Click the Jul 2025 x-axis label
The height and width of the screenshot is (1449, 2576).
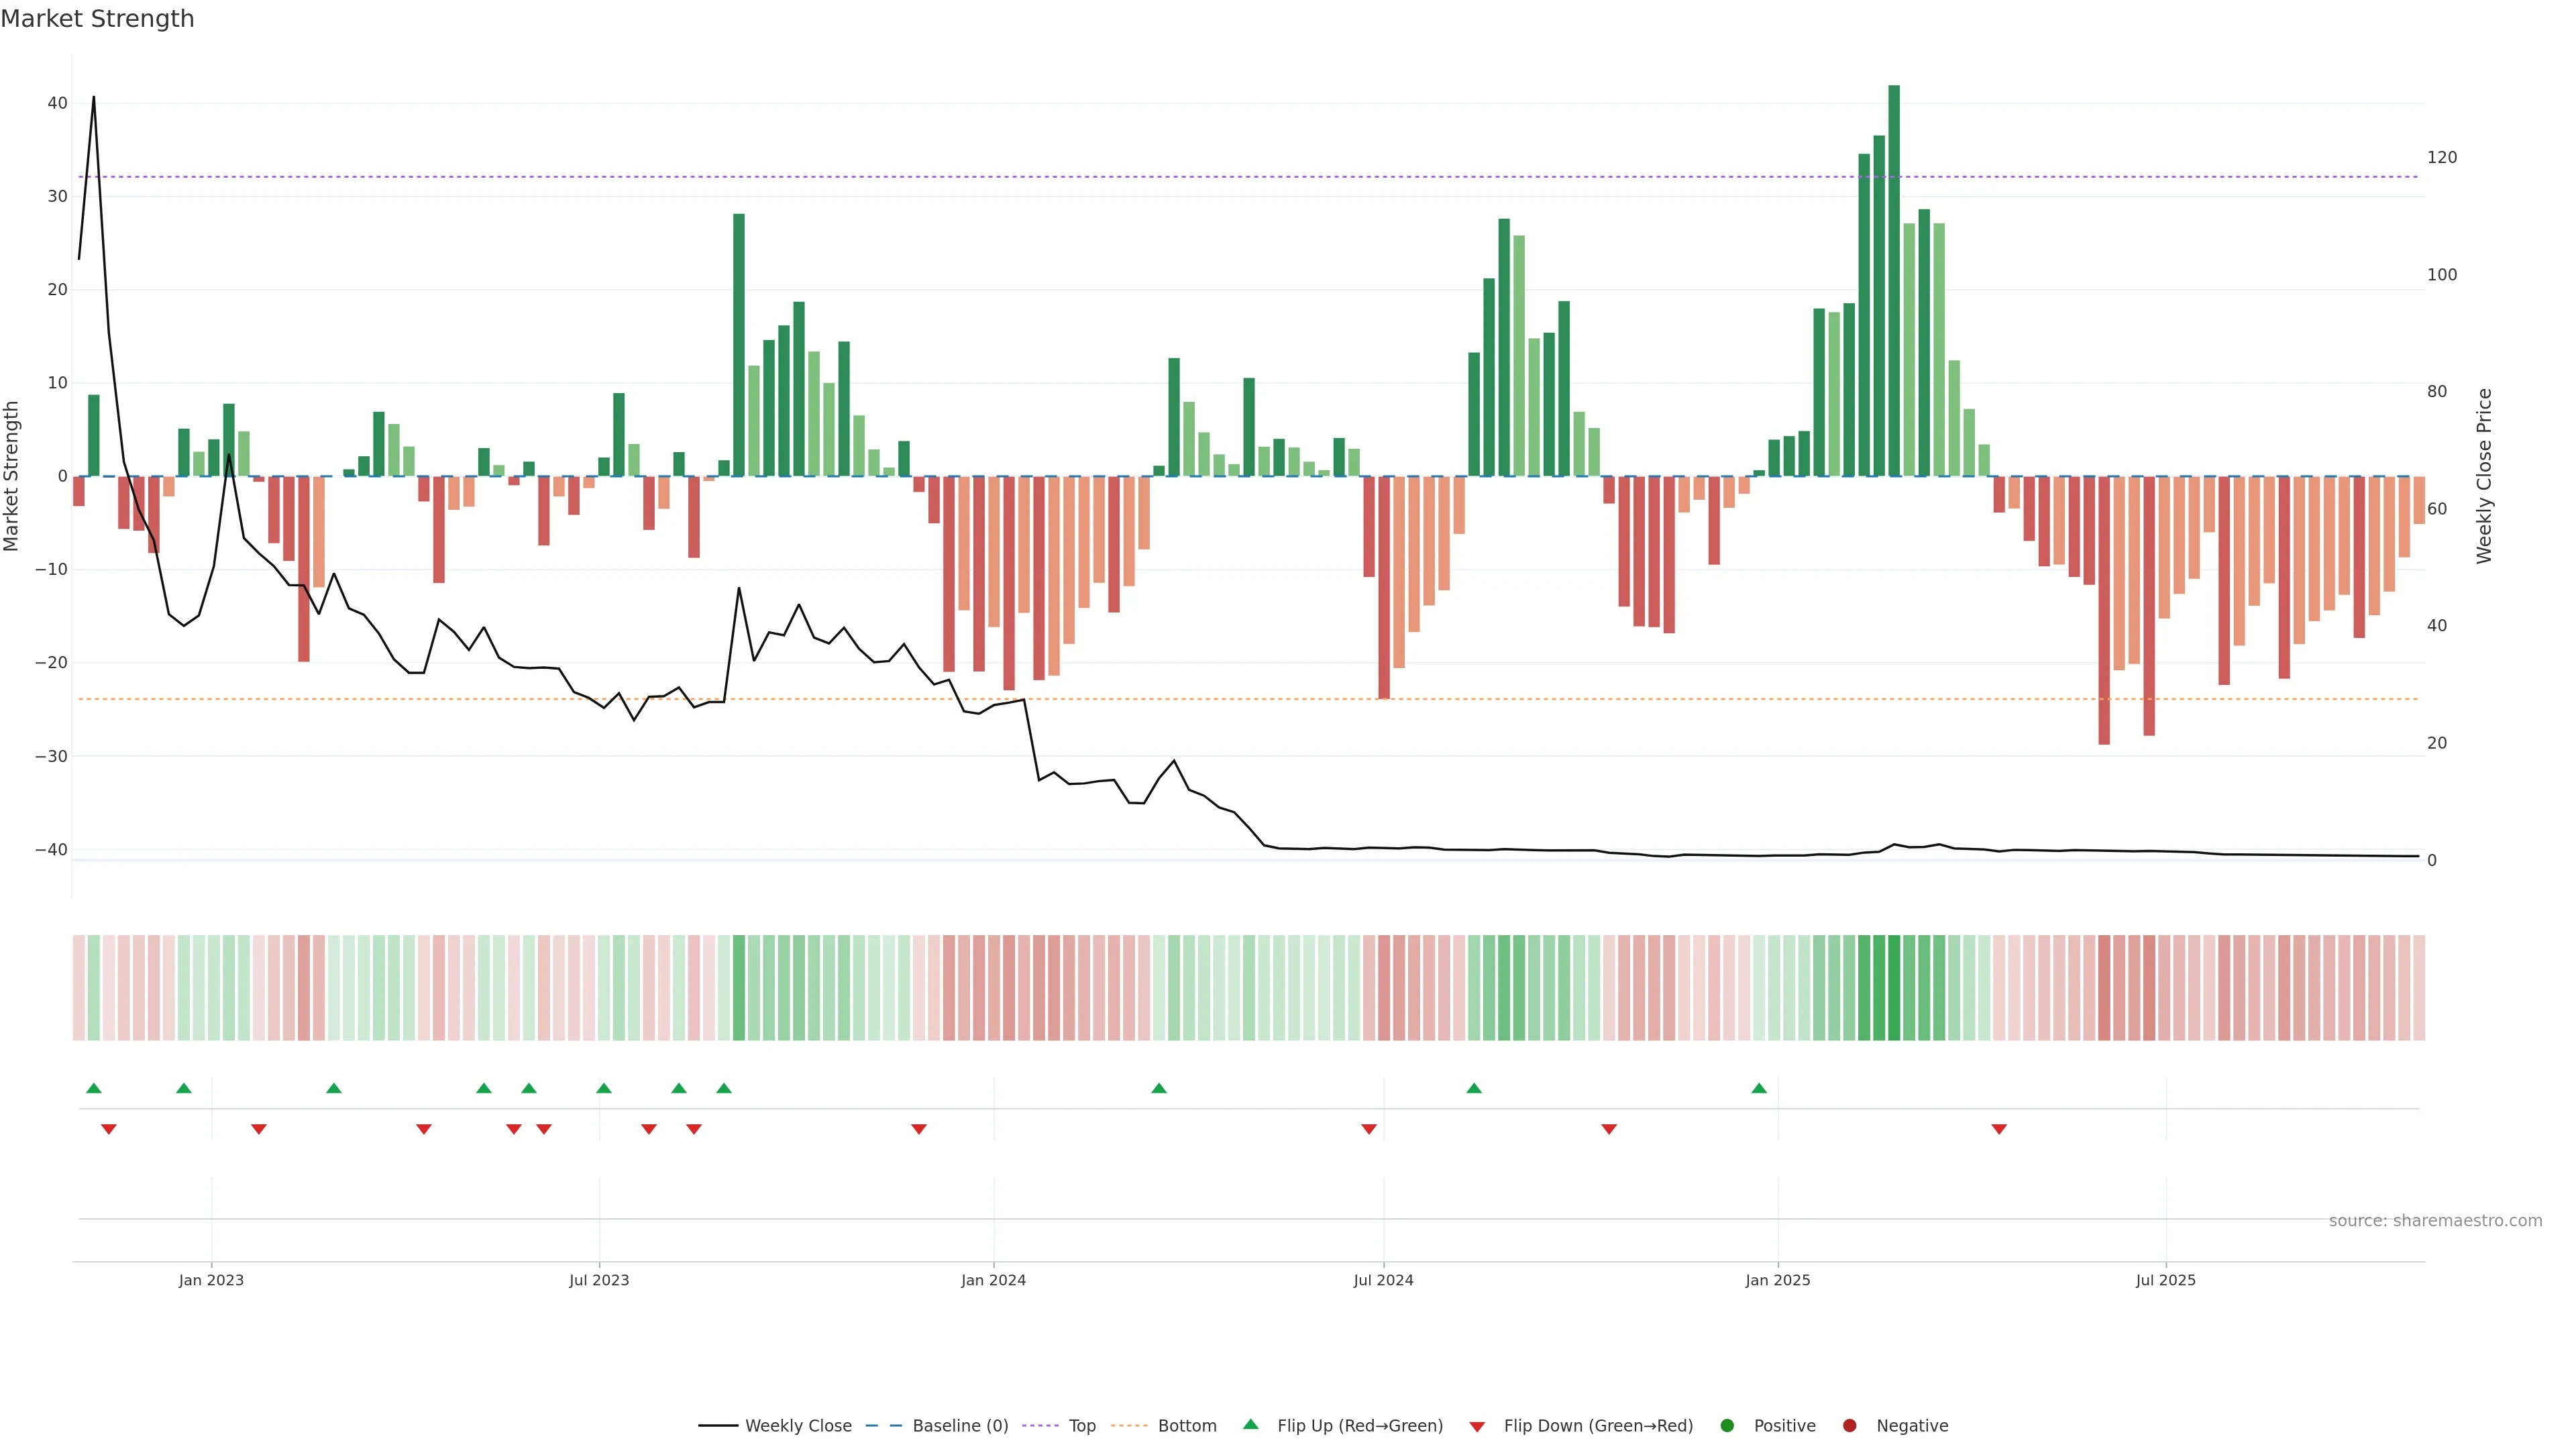coord(2165,1280)
